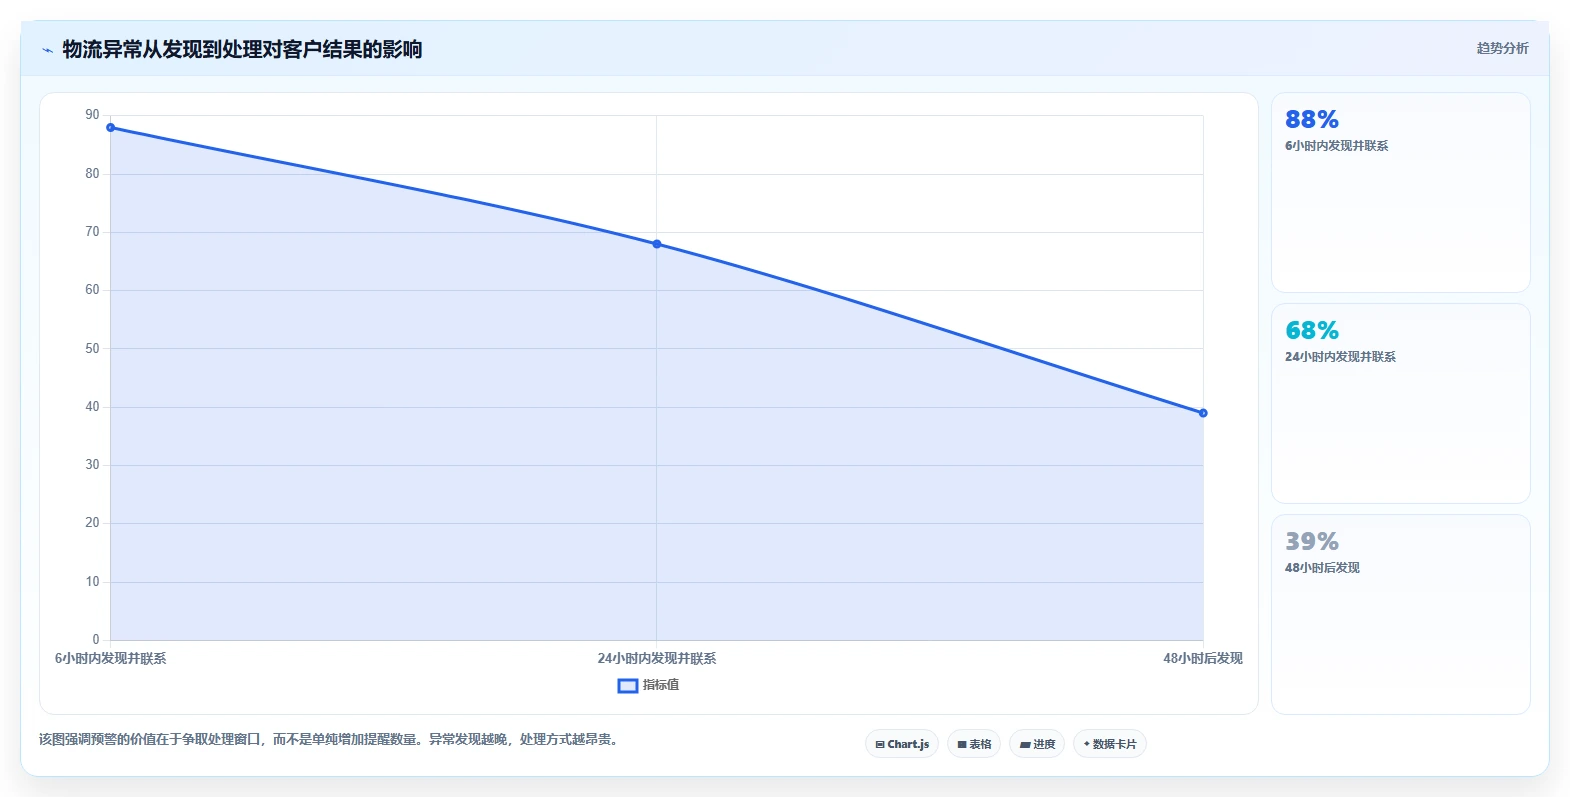Select the 表格 tag button
1570x797 pixels.
coord(974,744)
